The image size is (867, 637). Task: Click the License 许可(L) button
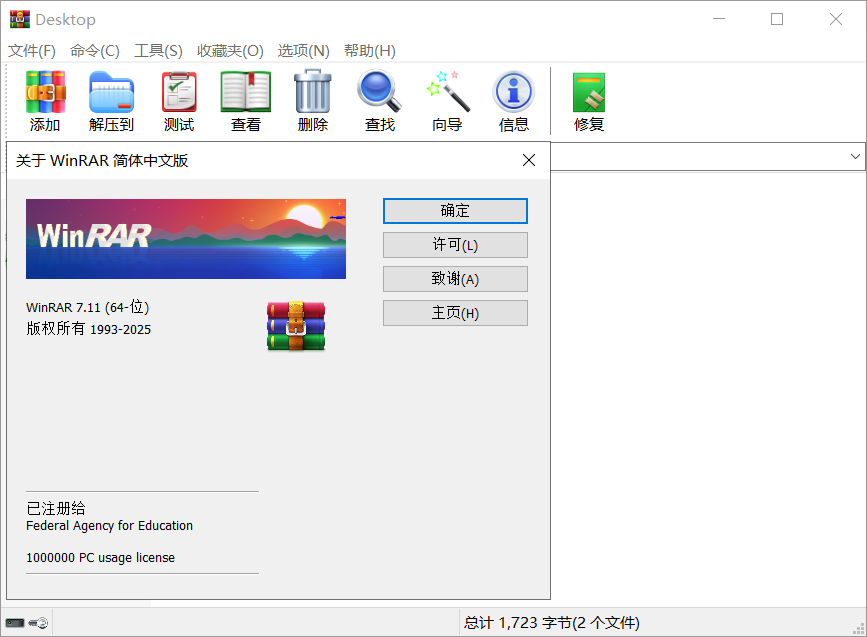point(455,245)
